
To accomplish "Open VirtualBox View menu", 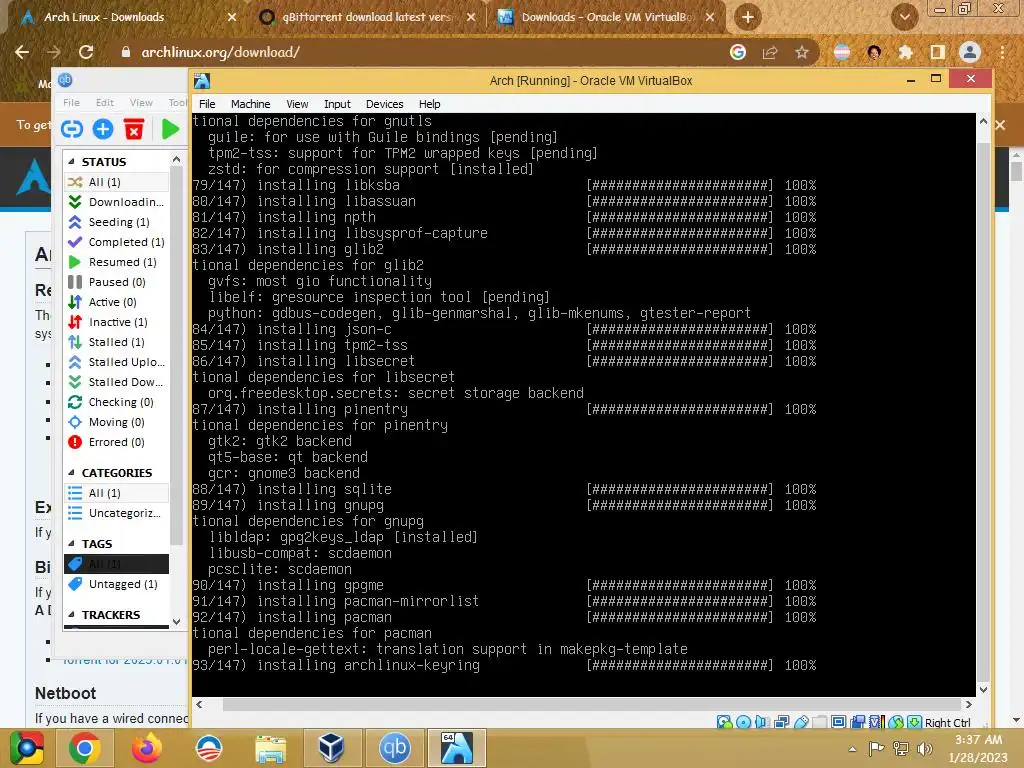I will 297,104.
